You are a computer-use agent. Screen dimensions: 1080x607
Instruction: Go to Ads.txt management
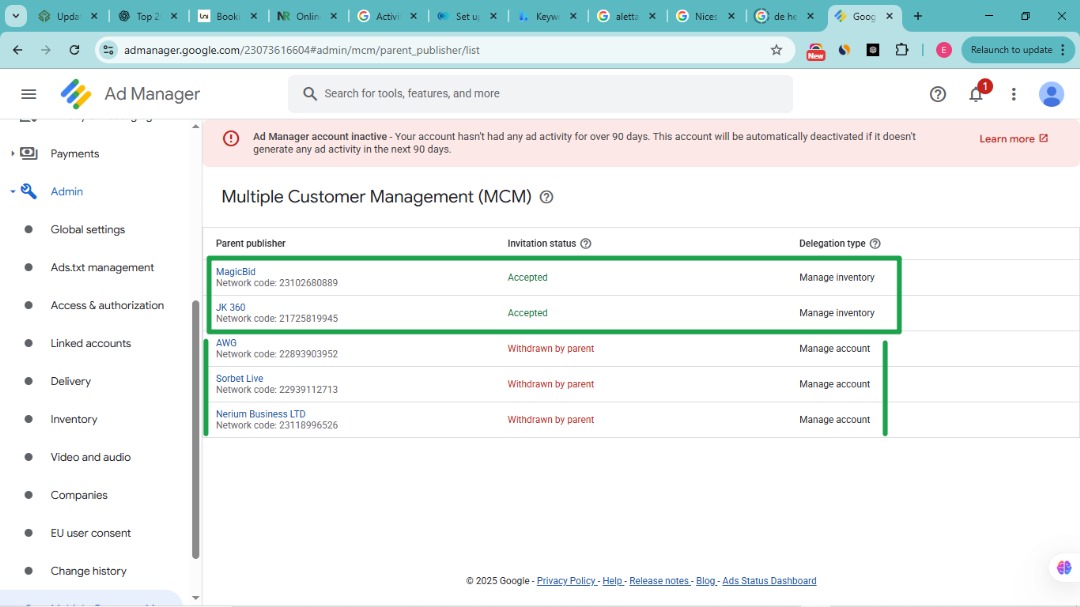pos(102,268)
